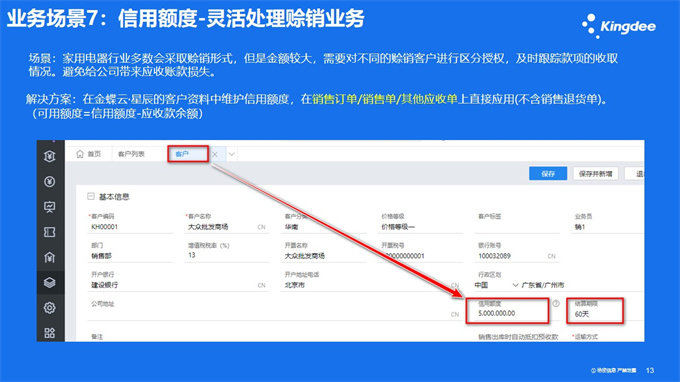680x382 pixels.
Task: Click the 保存并新增 button
Action: pyautogui.click(x=595, y=173)
